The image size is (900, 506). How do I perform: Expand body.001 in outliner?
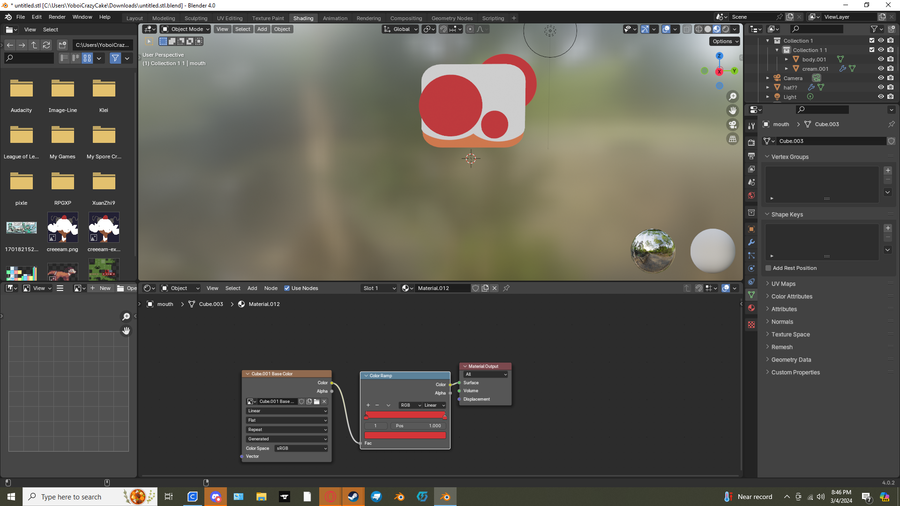point(786,59)
